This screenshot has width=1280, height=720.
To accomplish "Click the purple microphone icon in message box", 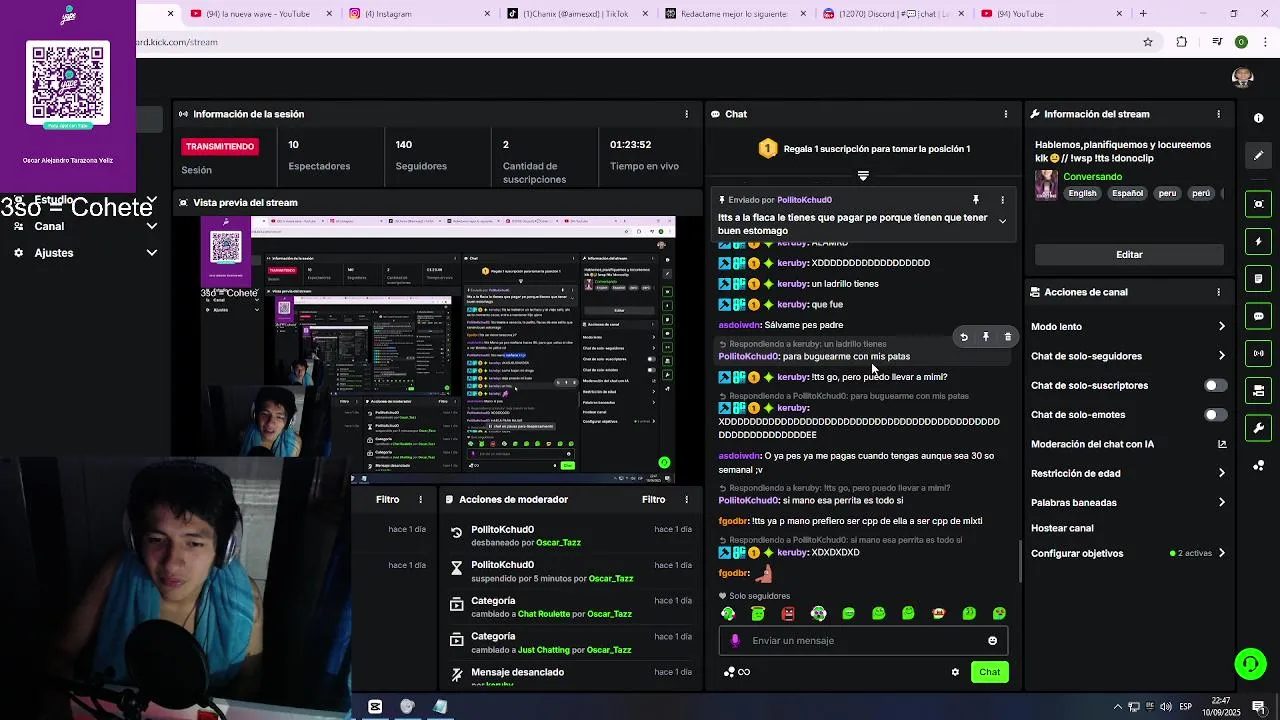I will tap(735, 641).
